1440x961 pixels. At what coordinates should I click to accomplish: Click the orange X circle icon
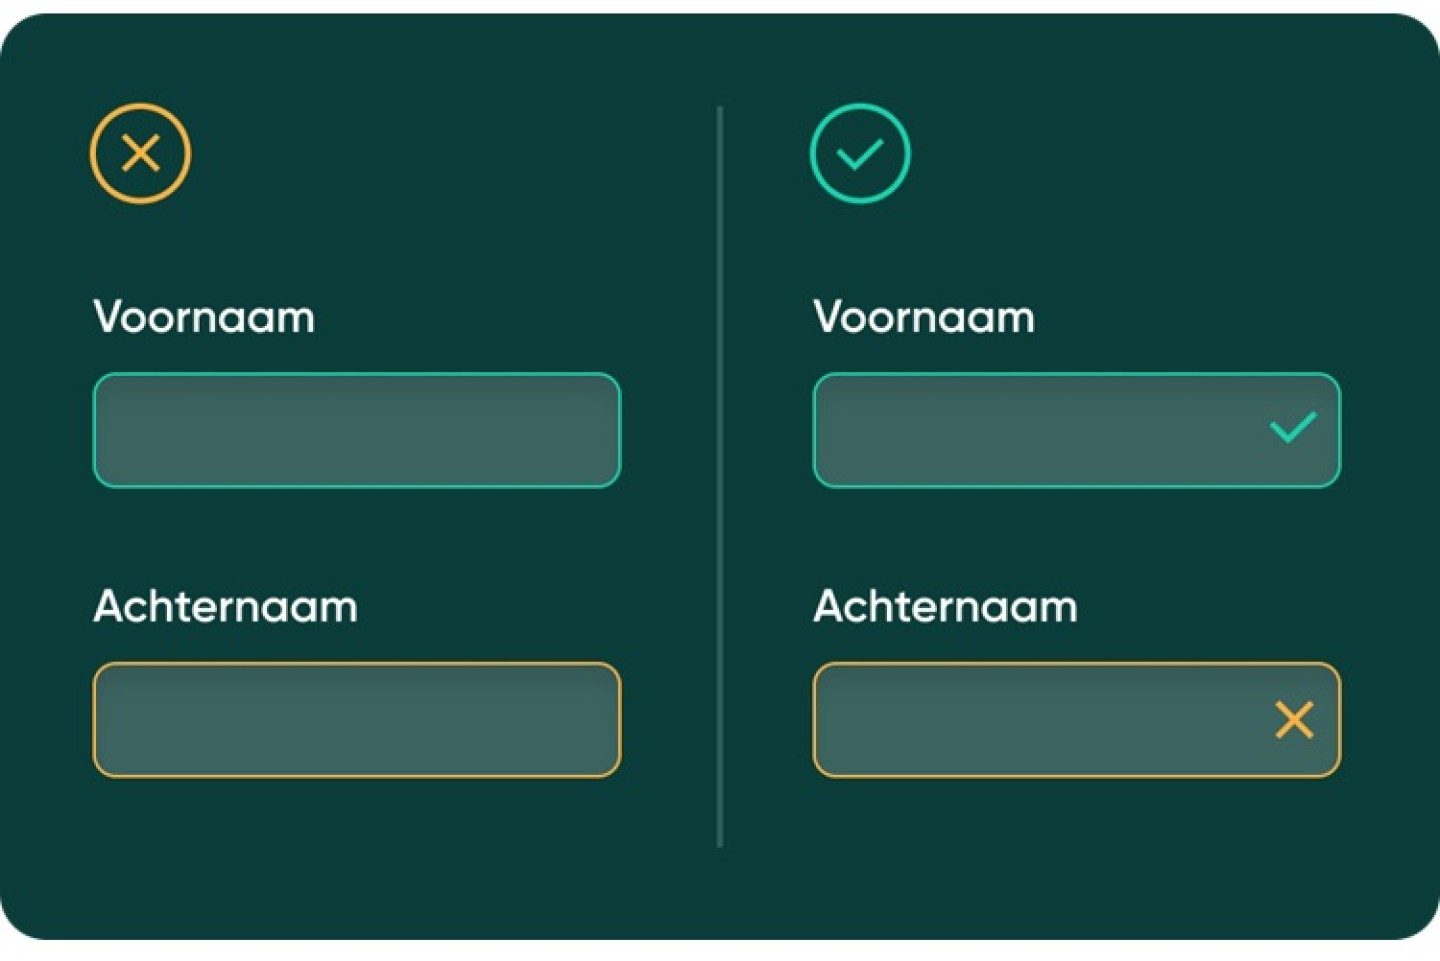140,153
